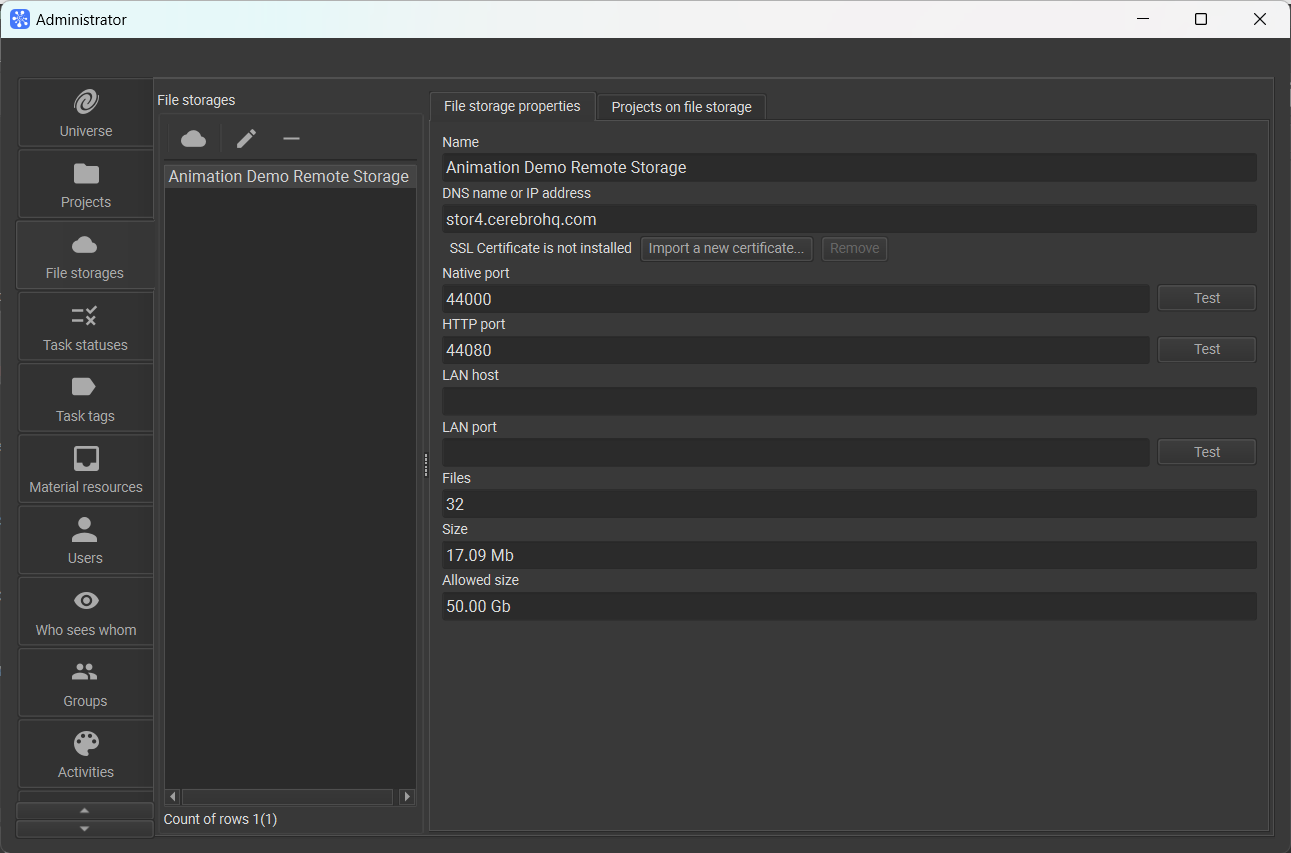
Task: Click the panel splitter handle
Action: [426, 465]
